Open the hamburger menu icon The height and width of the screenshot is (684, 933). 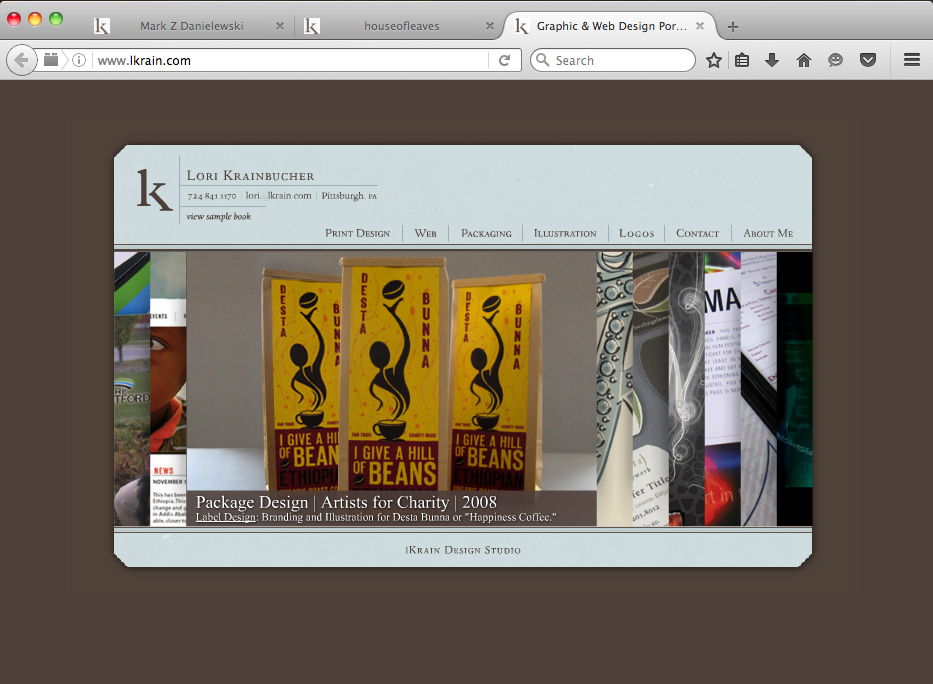912,60
